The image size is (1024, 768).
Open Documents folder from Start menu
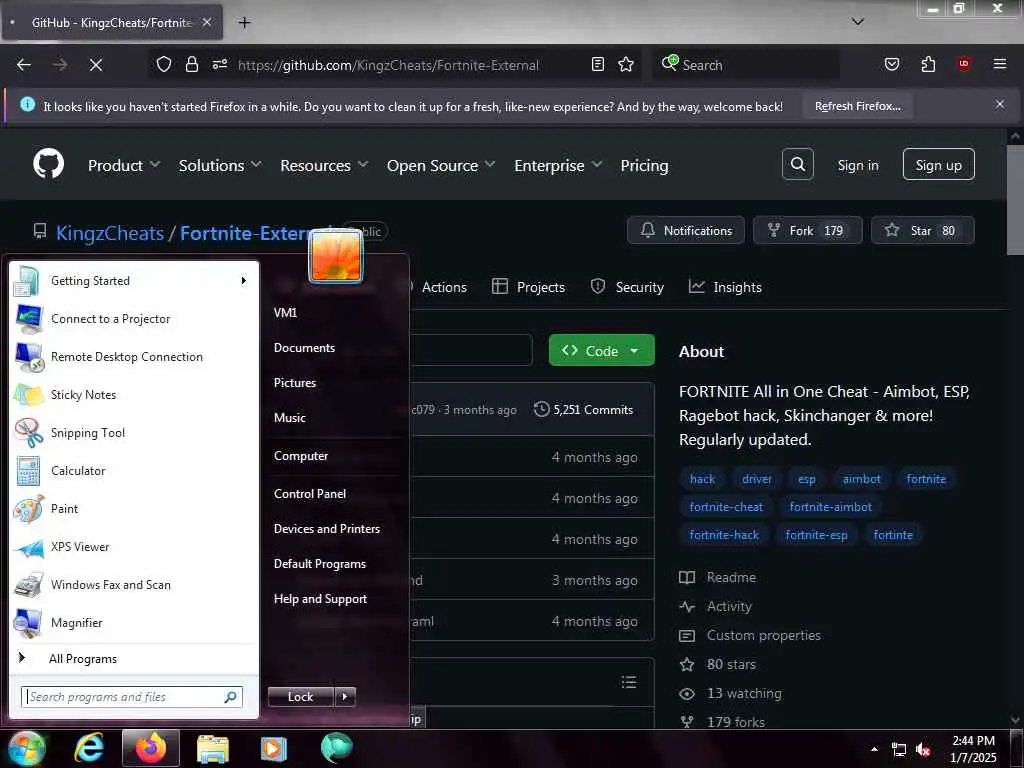point(304,347)
